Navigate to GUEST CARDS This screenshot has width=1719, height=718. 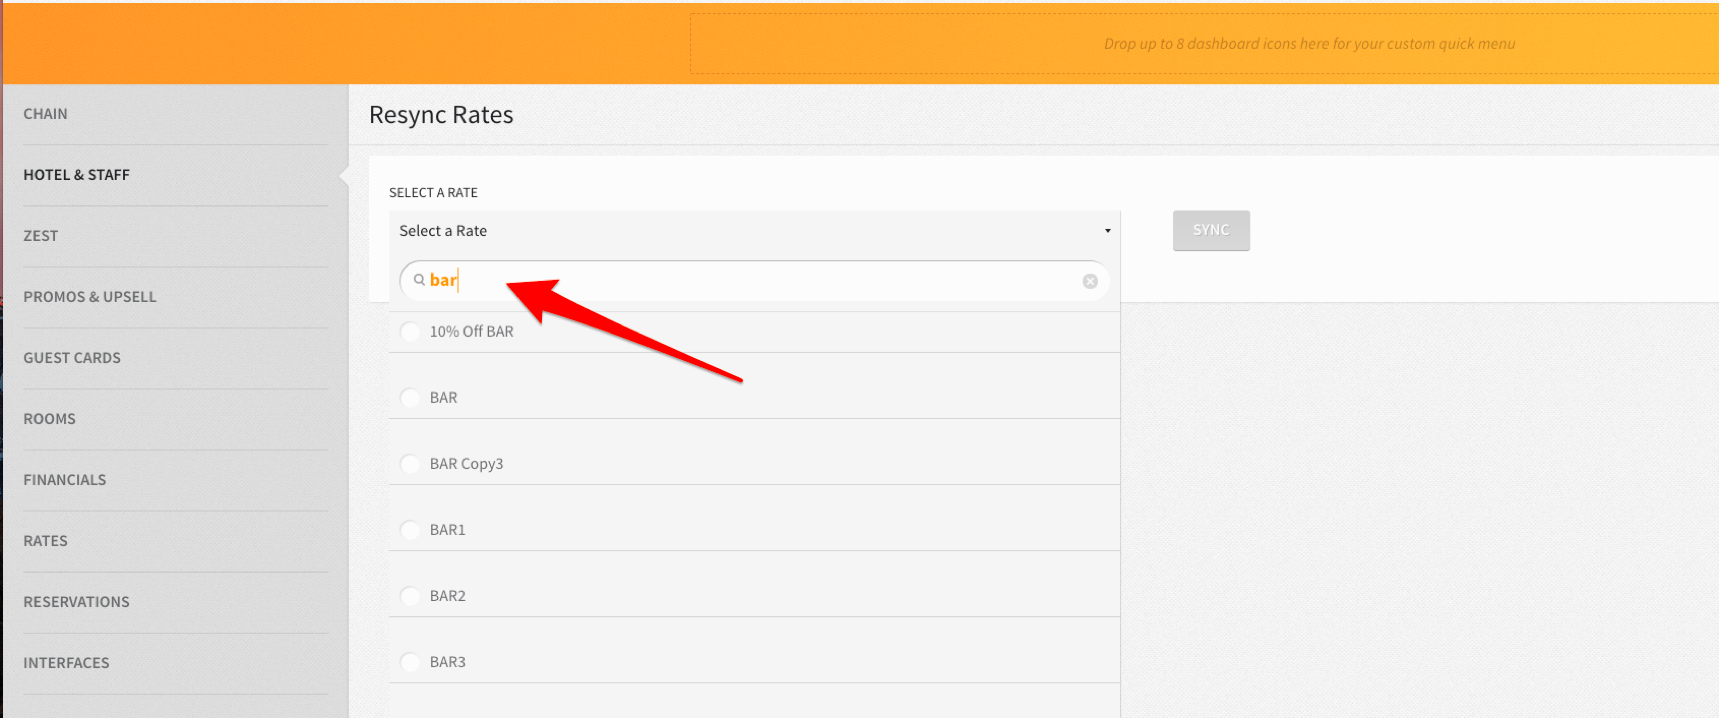click(x=72, y=358)
